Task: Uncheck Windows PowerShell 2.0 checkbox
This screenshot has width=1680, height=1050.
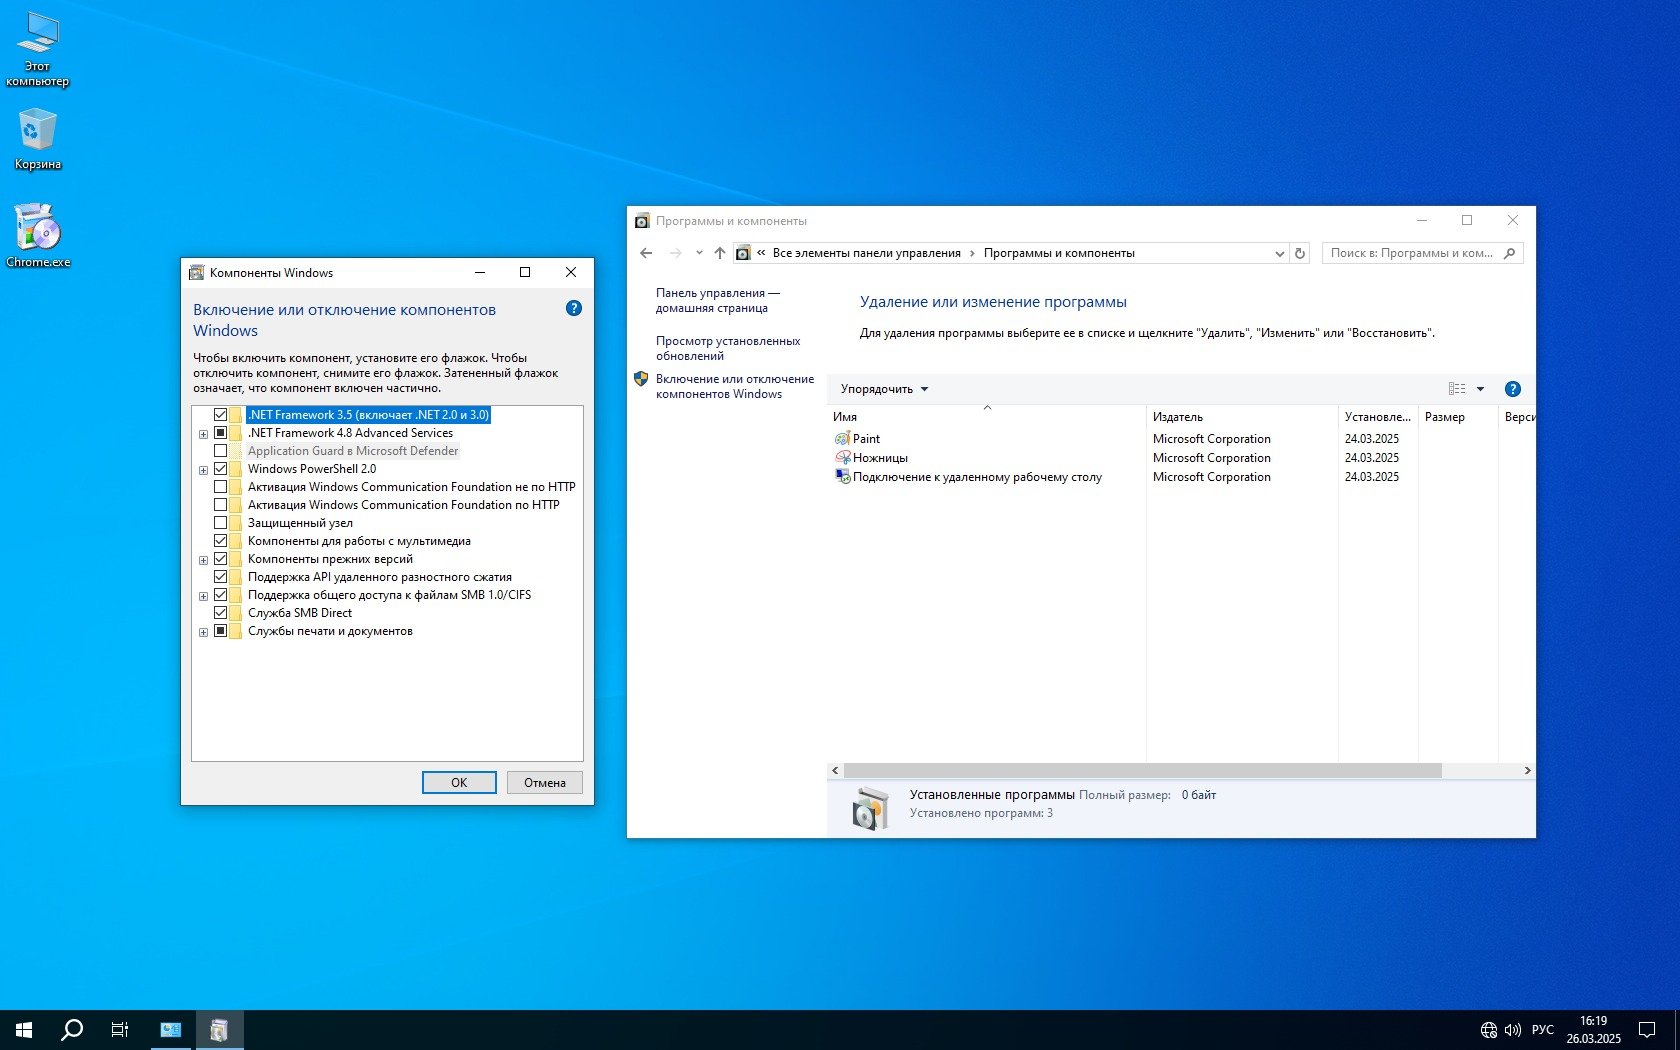Action: 221,469
